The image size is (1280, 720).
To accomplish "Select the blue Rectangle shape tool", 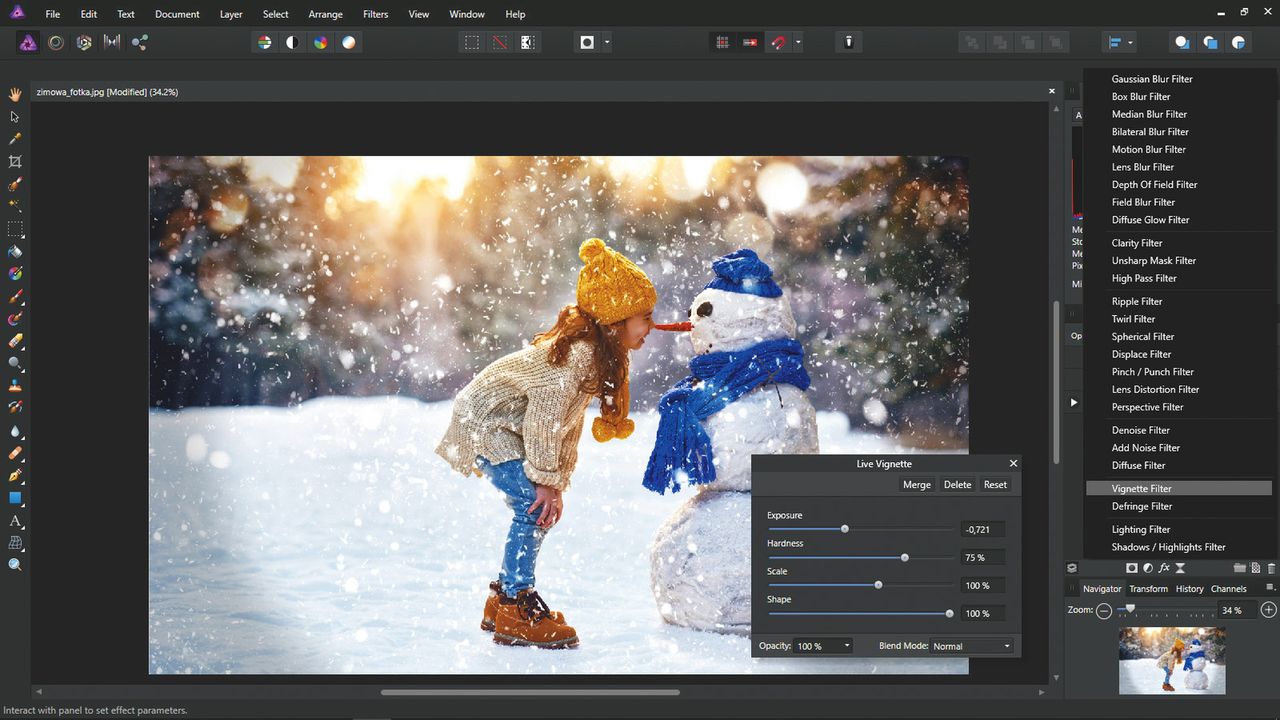I will pos(15,498).
